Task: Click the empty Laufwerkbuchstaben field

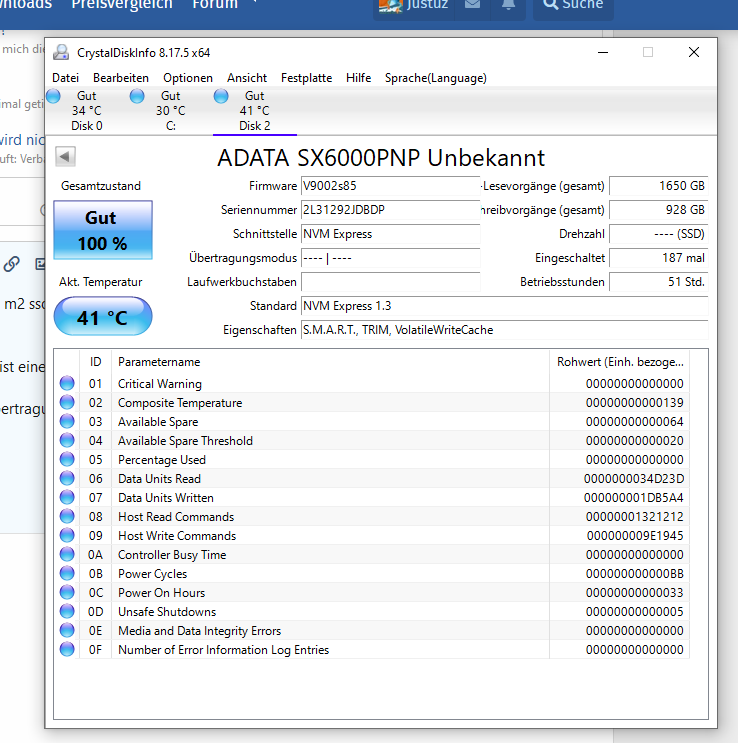Action: [391, 282]
